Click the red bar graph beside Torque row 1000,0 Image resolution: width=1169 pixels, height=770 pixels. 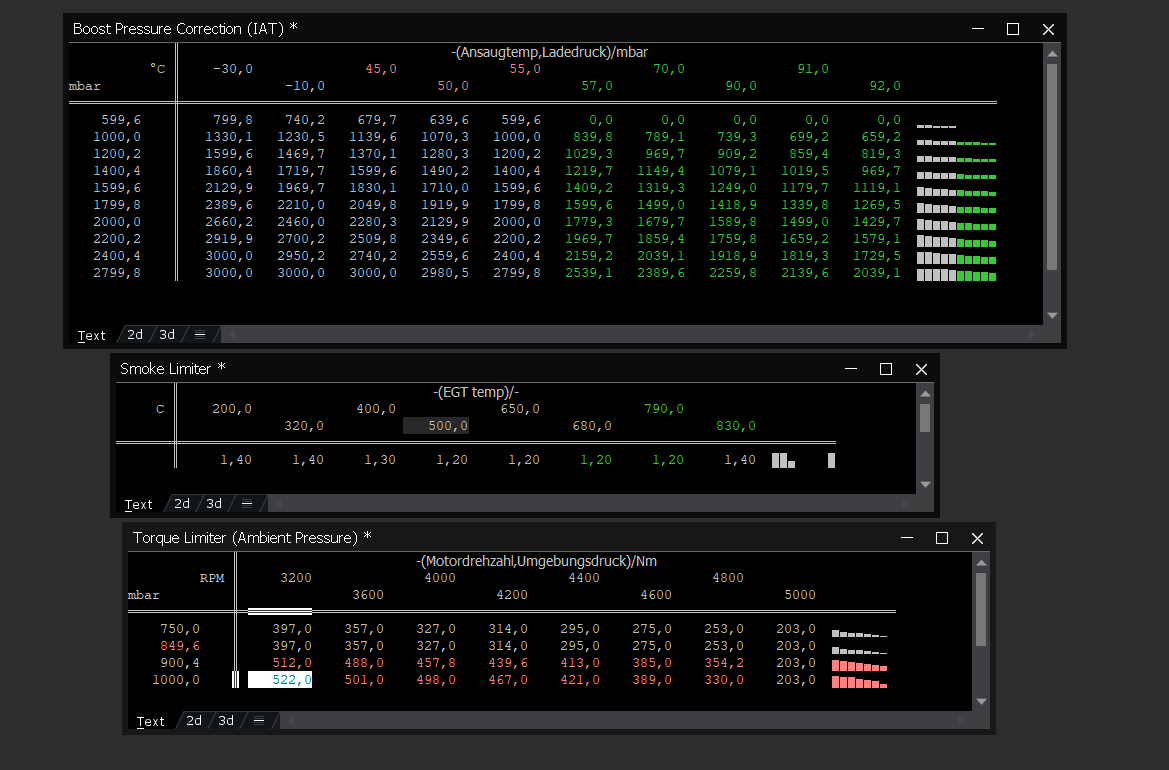(x=859, y=682)
